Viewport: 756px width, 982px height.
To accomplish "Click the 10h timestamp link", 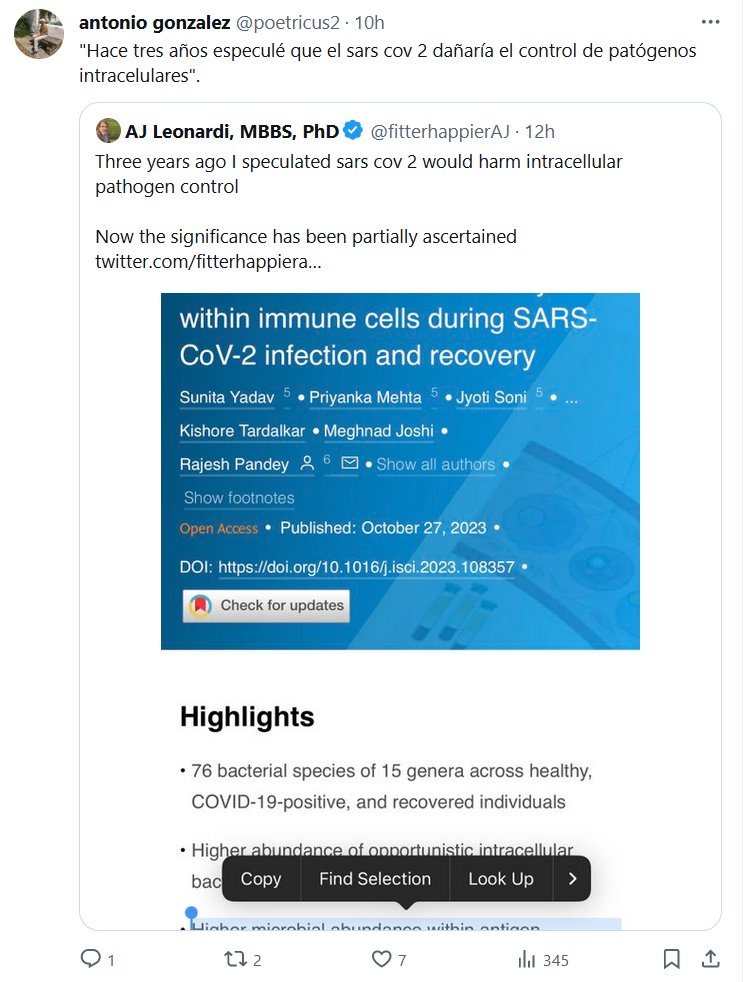I will click(x=370, y=22).
